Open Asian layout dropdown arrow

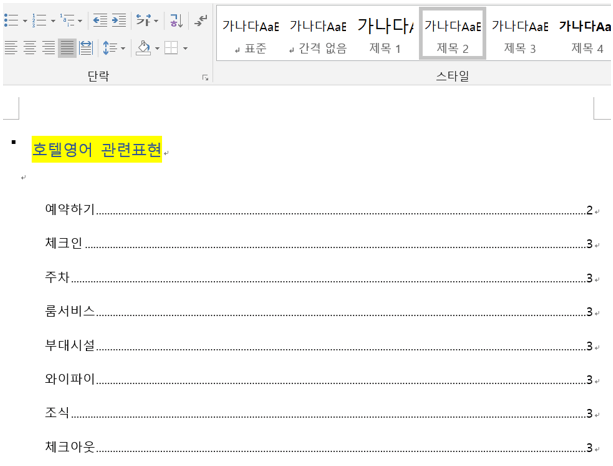[156, 21]
